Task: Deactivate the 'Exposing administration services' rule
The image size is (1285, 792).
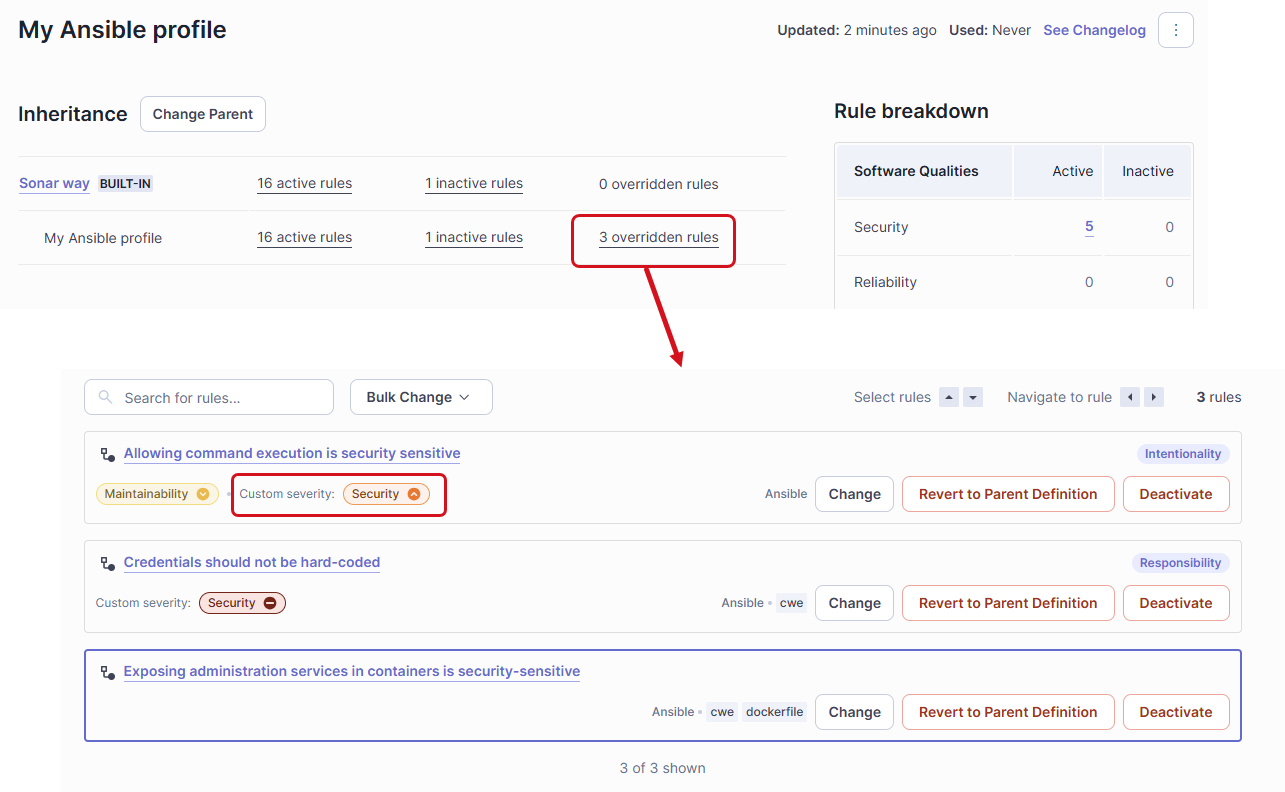Action: (1176, 711)
